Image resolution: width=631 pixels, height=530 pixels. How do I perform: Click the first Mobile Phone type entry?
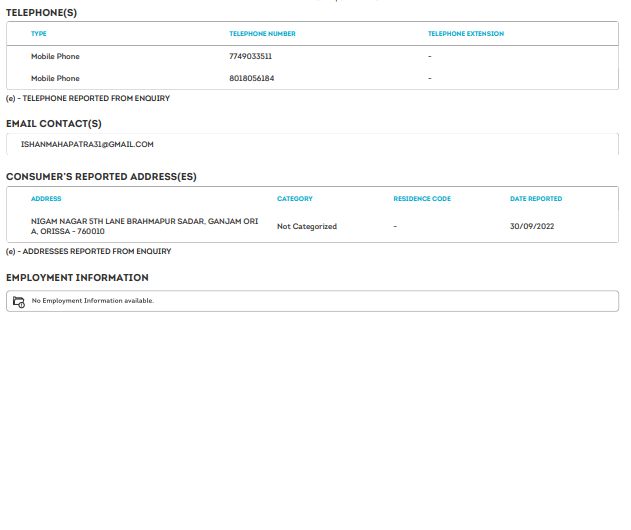55,57
